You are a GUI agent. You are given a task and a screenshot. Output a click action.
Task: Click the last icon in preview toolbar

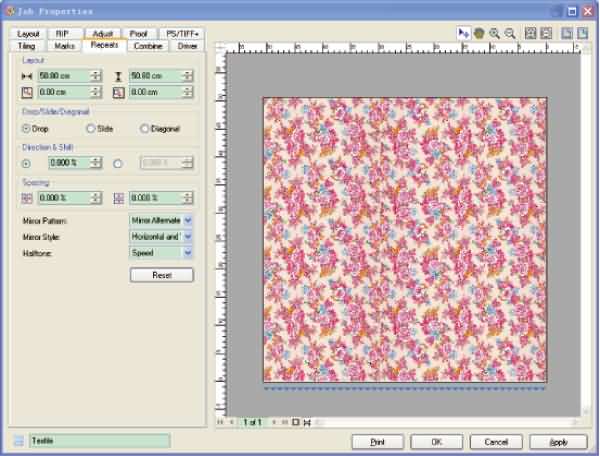[x=582, y=33]
